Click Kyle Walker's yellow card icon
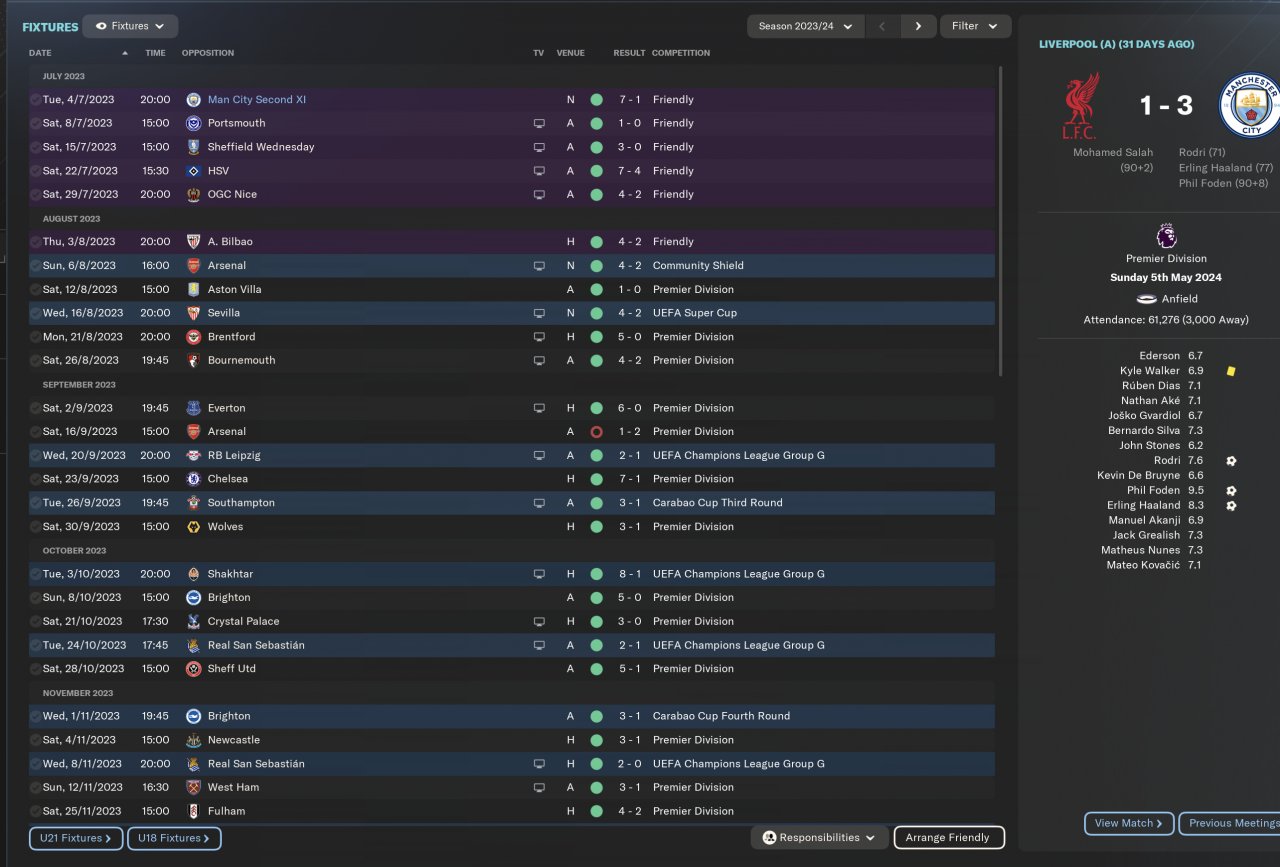The width and height of the screenshot is (1280, 867). point(1231,371)
